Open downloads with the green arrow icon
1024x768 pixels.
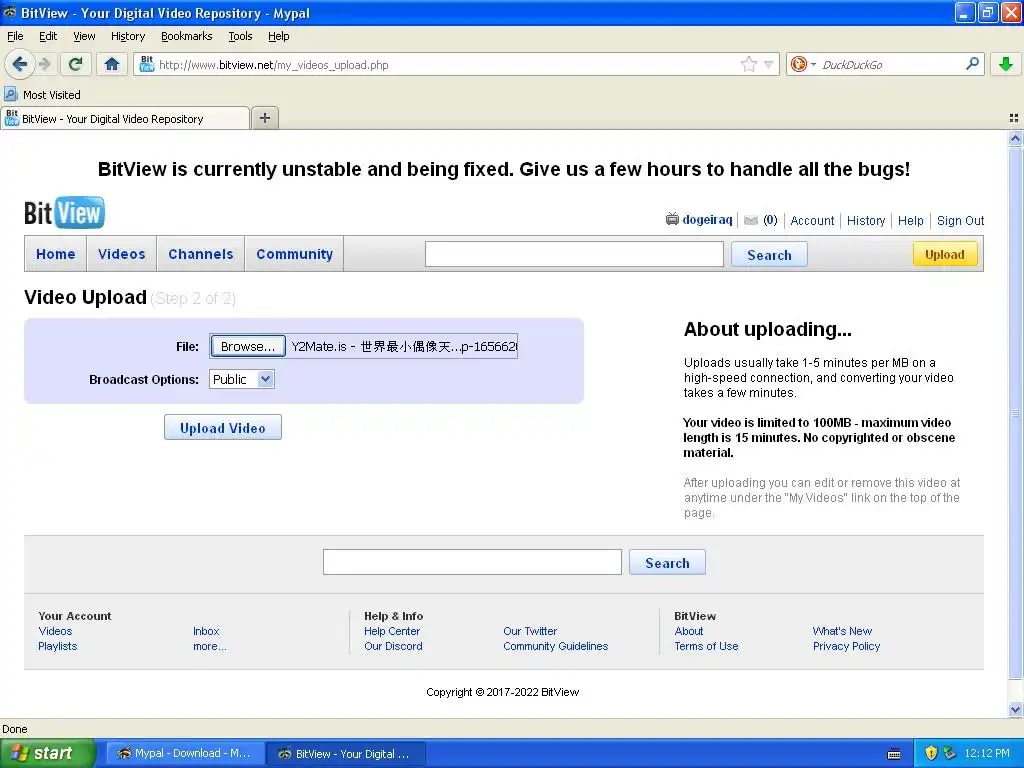coord(1006,64)
